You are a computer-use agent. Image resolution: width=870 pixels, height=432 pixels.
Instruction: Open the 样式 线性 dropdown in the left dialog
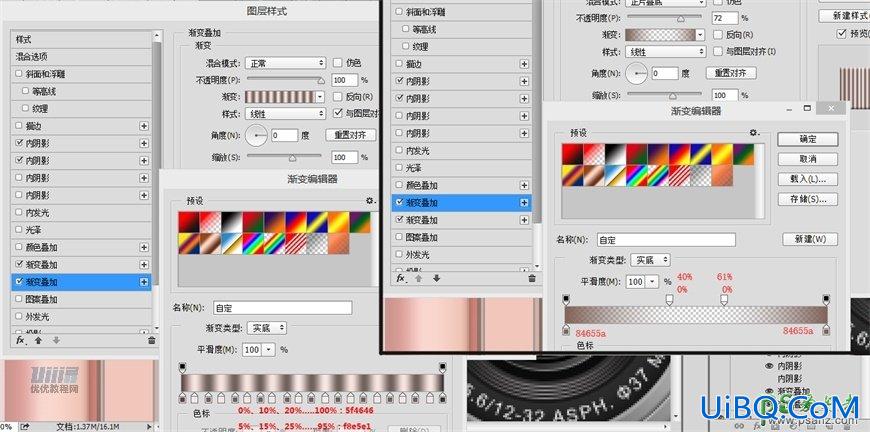(x=285, y=114)
